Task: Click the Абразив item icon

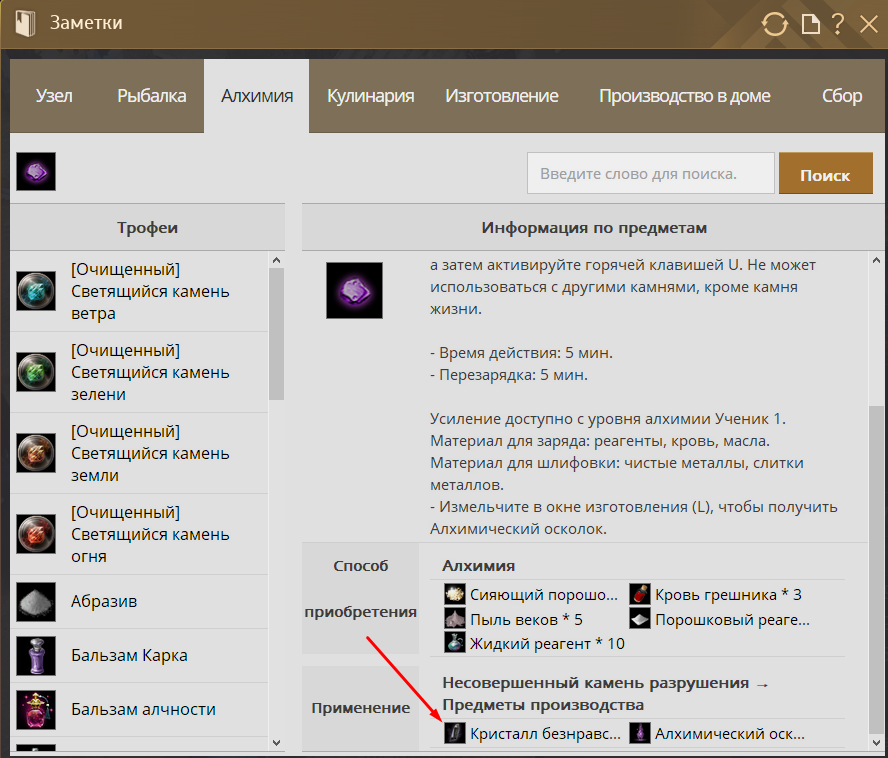Action: click(x=36, y=602)
